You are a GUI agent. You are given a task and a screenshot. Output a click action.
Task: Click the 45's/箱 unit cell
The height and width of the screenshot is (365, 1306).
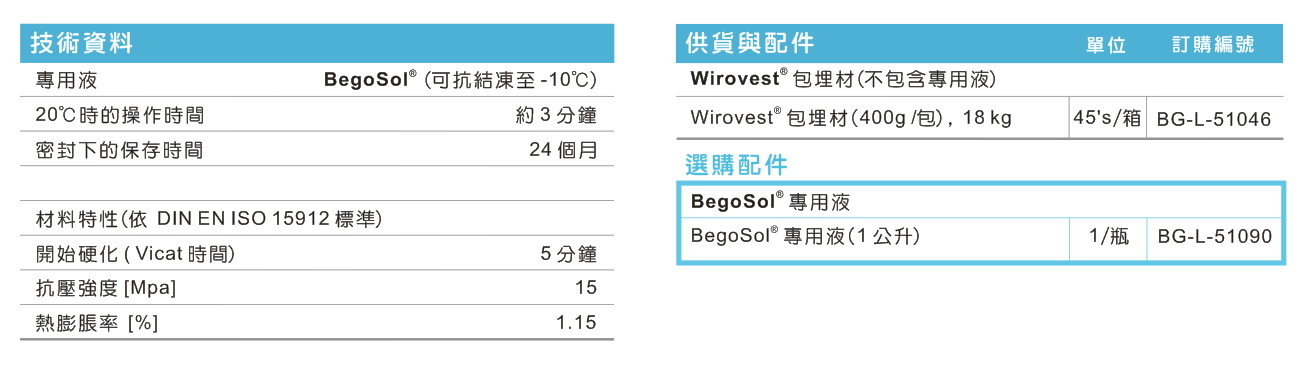(x=1107, y=118)
